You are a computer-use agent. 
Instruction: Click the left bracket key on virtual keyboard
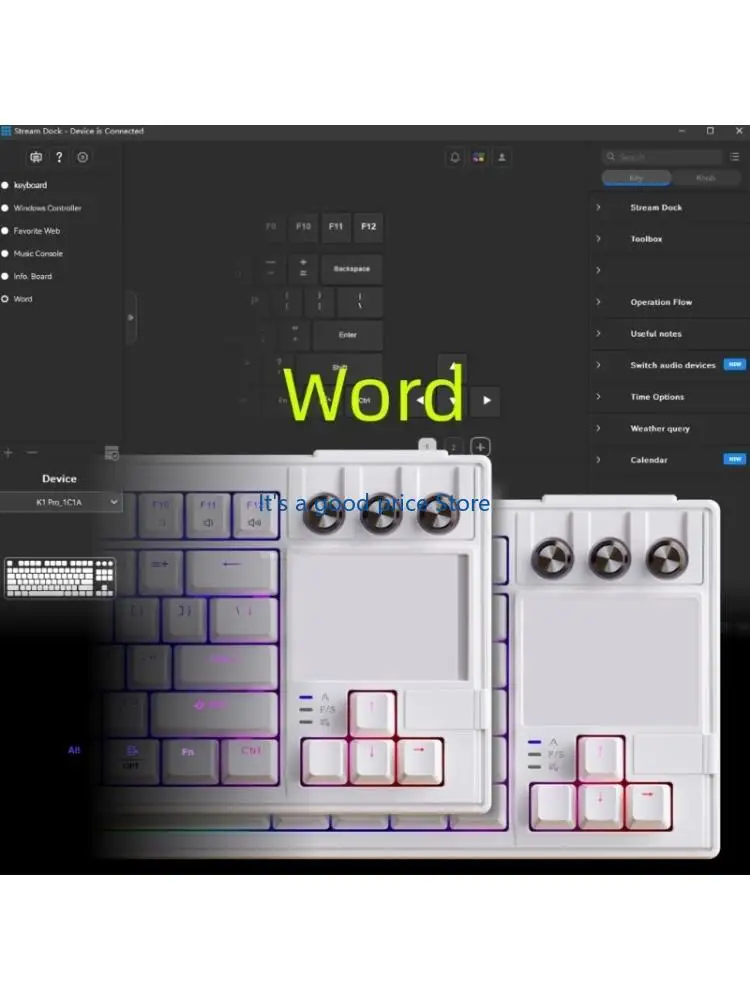pos(287,301)
